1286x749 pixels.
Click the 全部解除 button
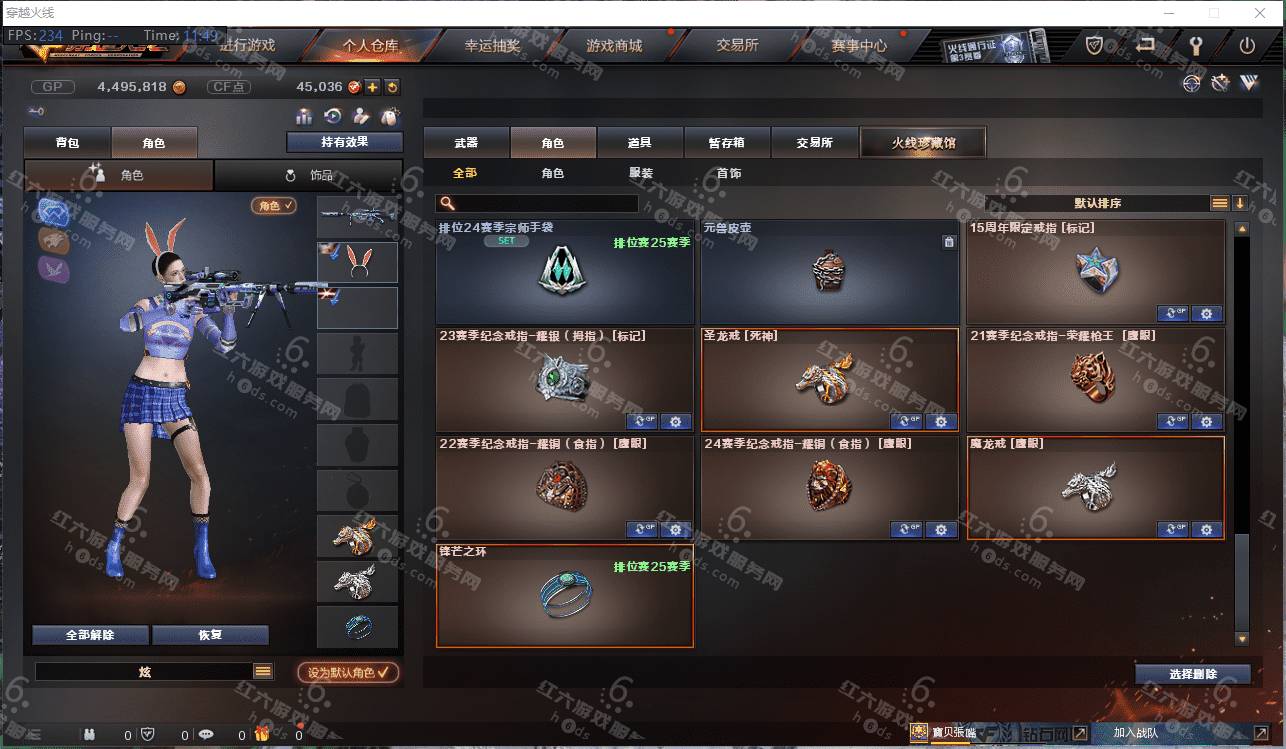pos(90,635)
